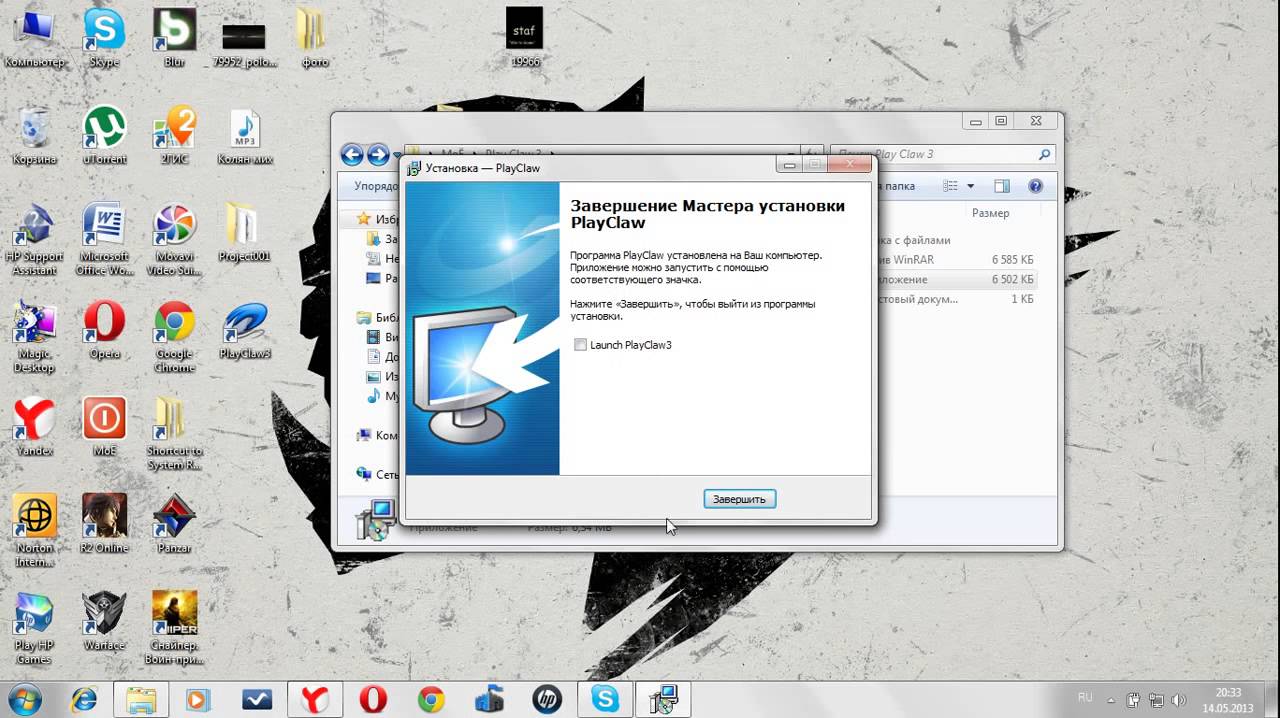The image size is (1280, 718).
Task: Open Internet Explorer from taskbar
Action: pos(82,699)
